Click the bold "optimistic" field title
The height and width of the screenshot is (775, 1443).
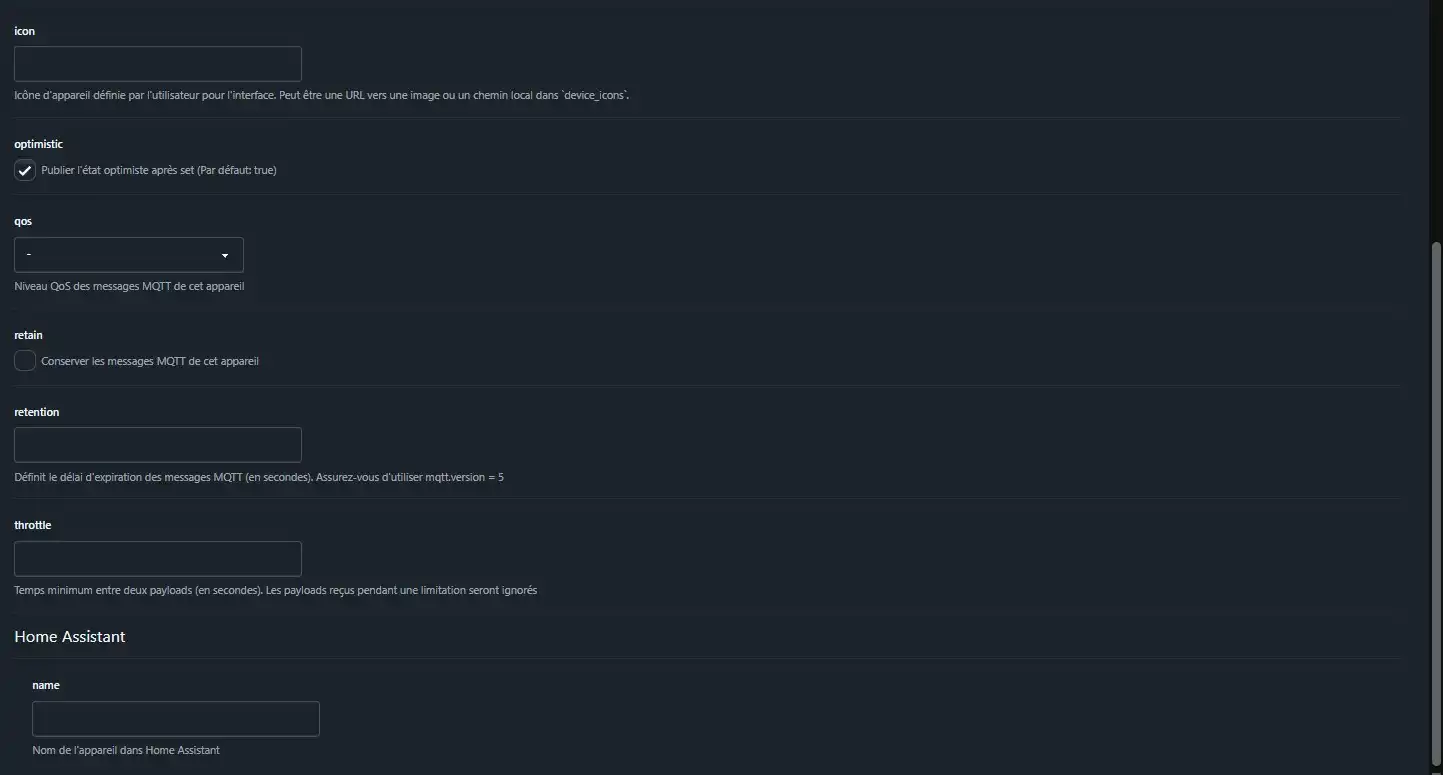click(x=39, y=144)
